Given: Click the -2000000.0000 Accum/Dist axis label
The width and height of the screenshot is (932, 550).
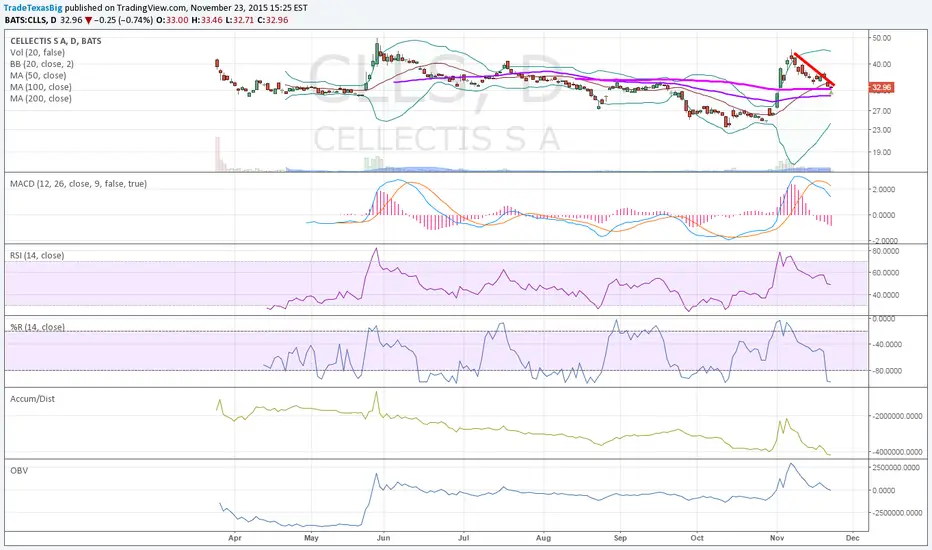Looking at the screenshot, I should (x=897, y=416).
